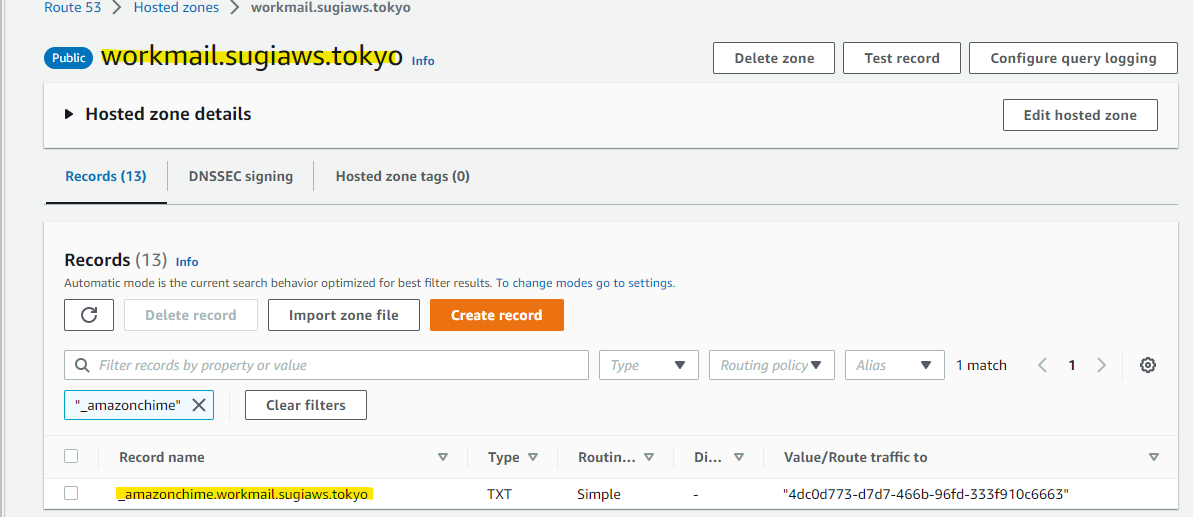Sort by Record name column arrow
The width and height of the screenshot is (1193, 517).
(x=443, y=458)
